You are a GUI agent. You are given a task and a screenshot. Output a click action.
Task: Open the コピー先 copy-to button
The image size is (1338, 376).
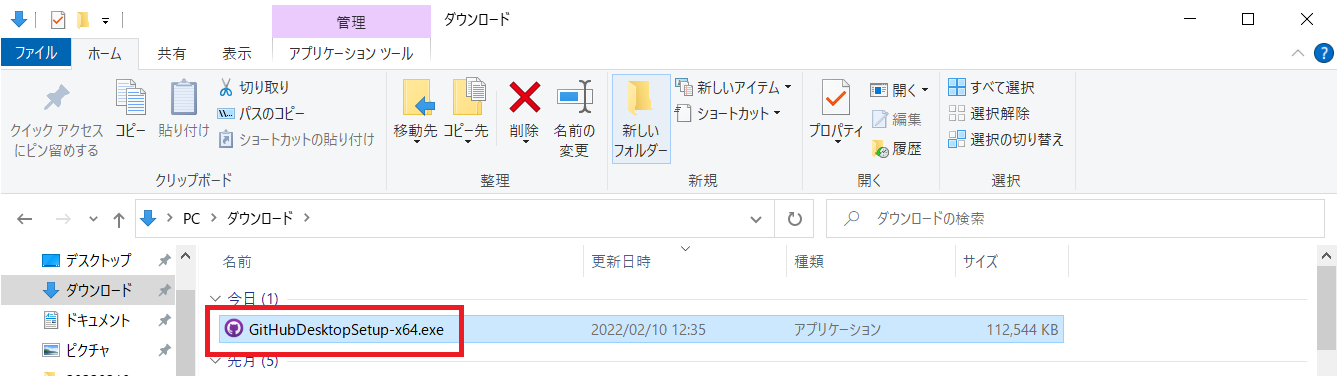click(x=465, y=112)
